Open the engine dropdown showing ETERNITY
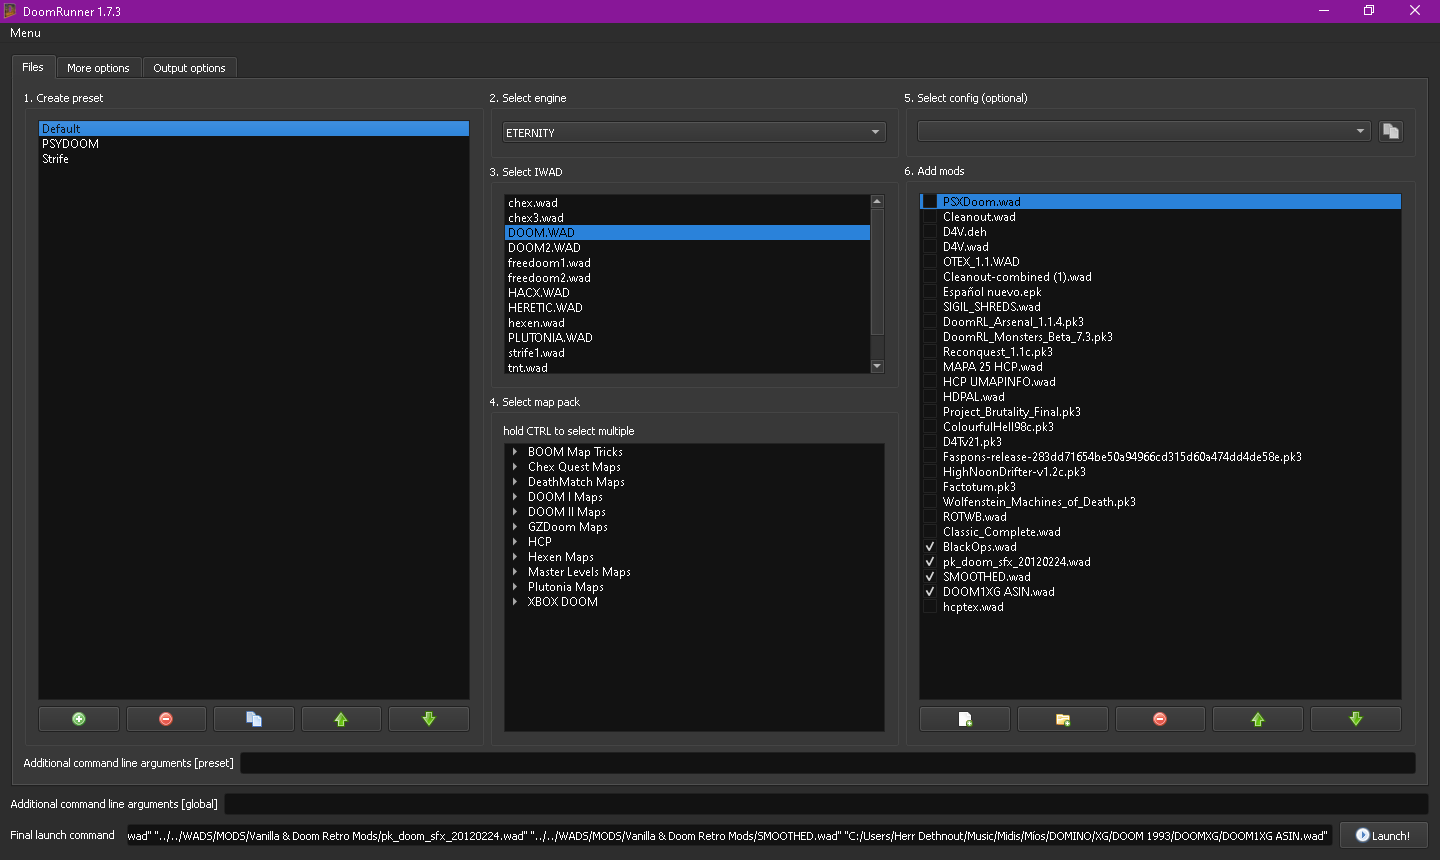1440x860 pixels. (x=694, y=132)
